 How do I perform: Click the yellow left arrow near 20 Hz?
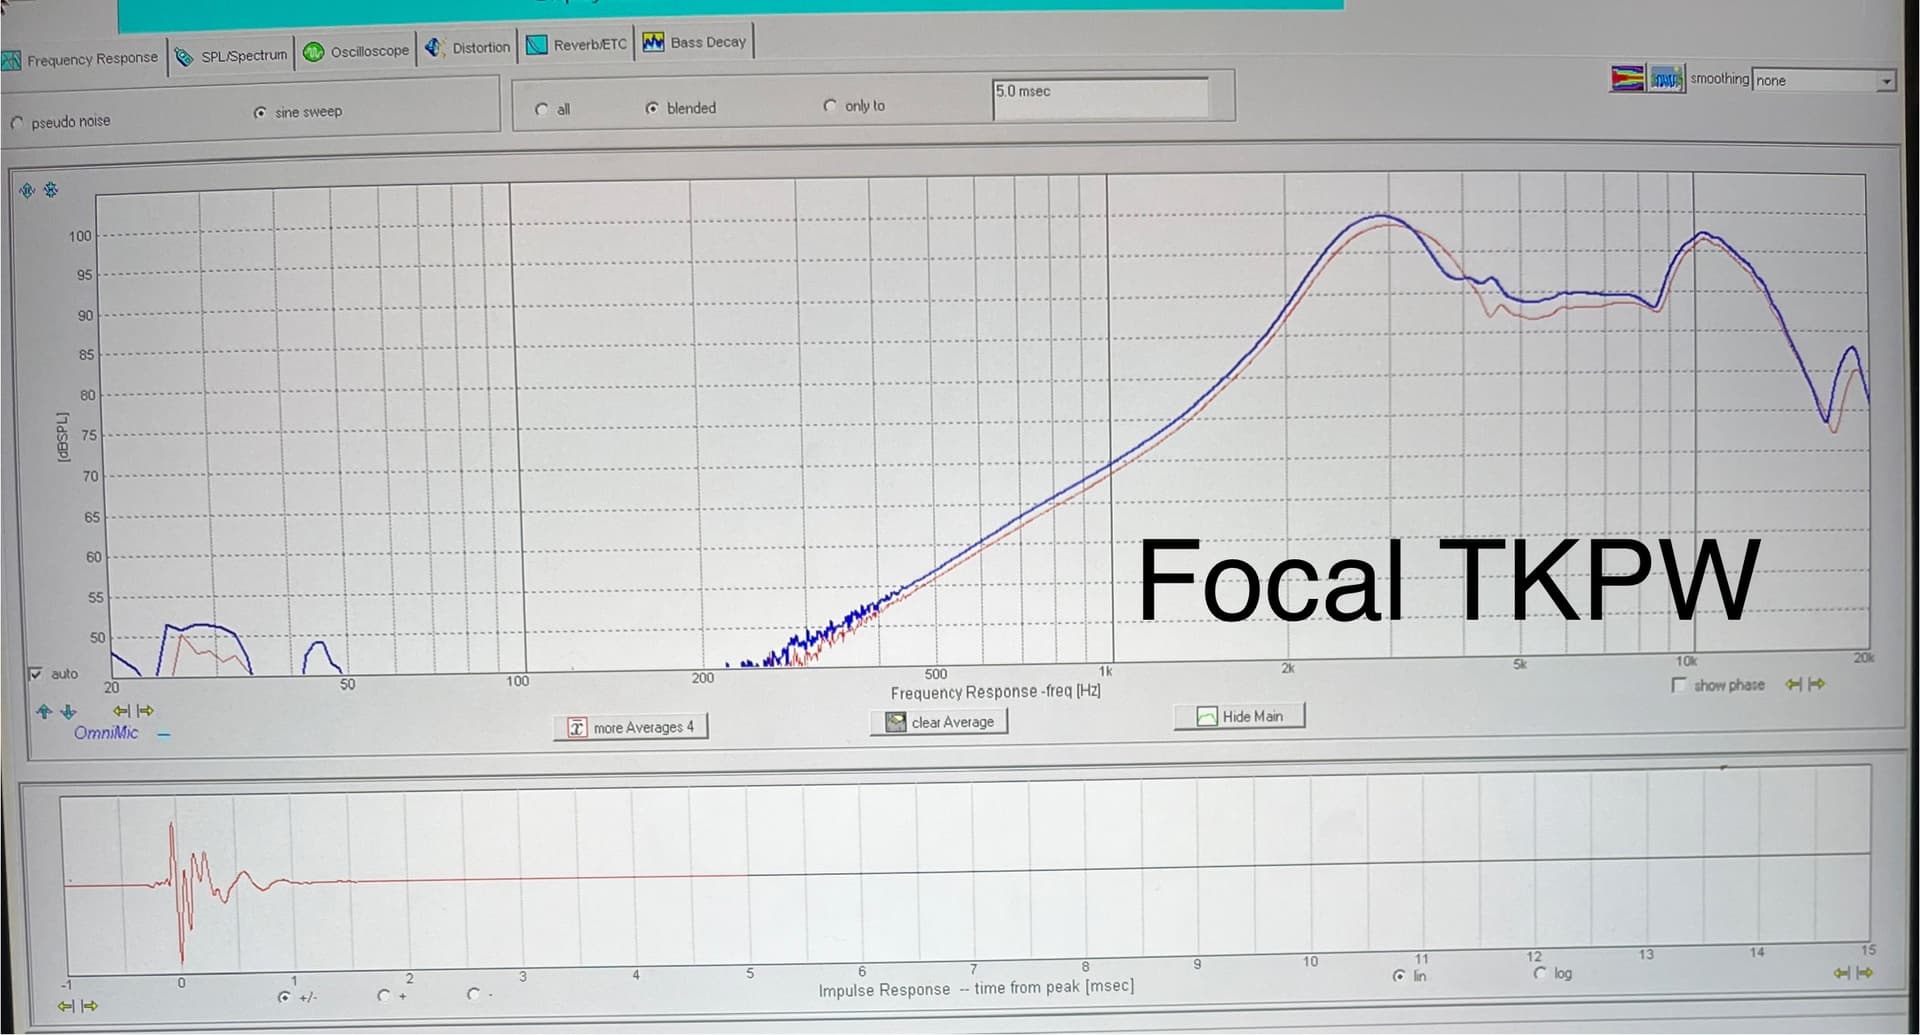121,711
